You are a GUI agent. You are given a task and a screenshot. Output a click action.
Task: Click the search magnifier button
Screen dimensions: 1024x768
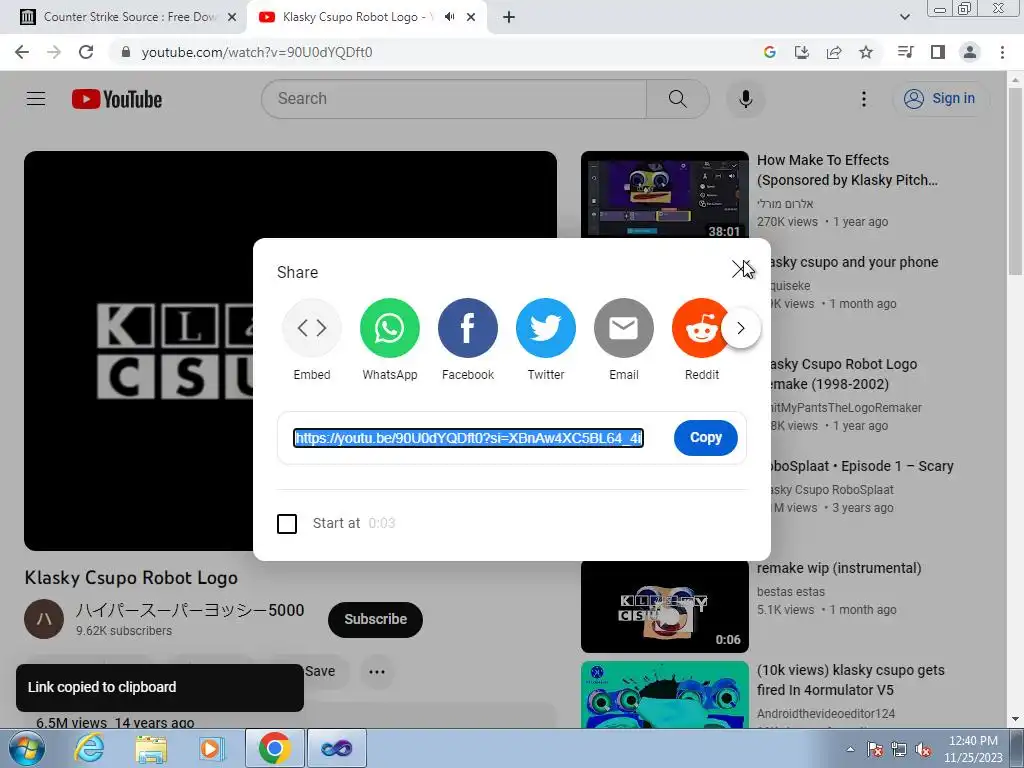pos(678,99)
